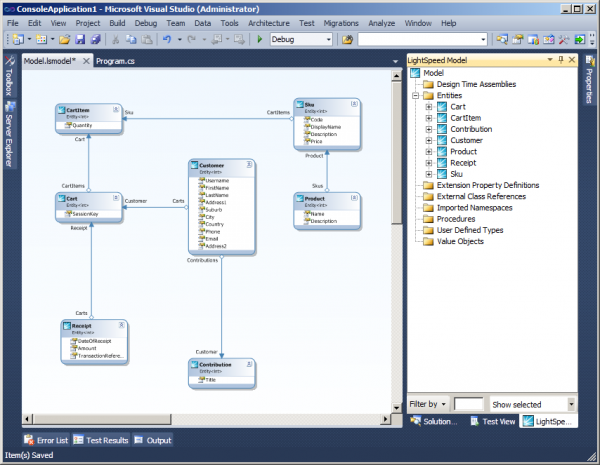This screenshot has width=600, height=465.
Task: Switch to Test View tab
Action: click(493, 421)
